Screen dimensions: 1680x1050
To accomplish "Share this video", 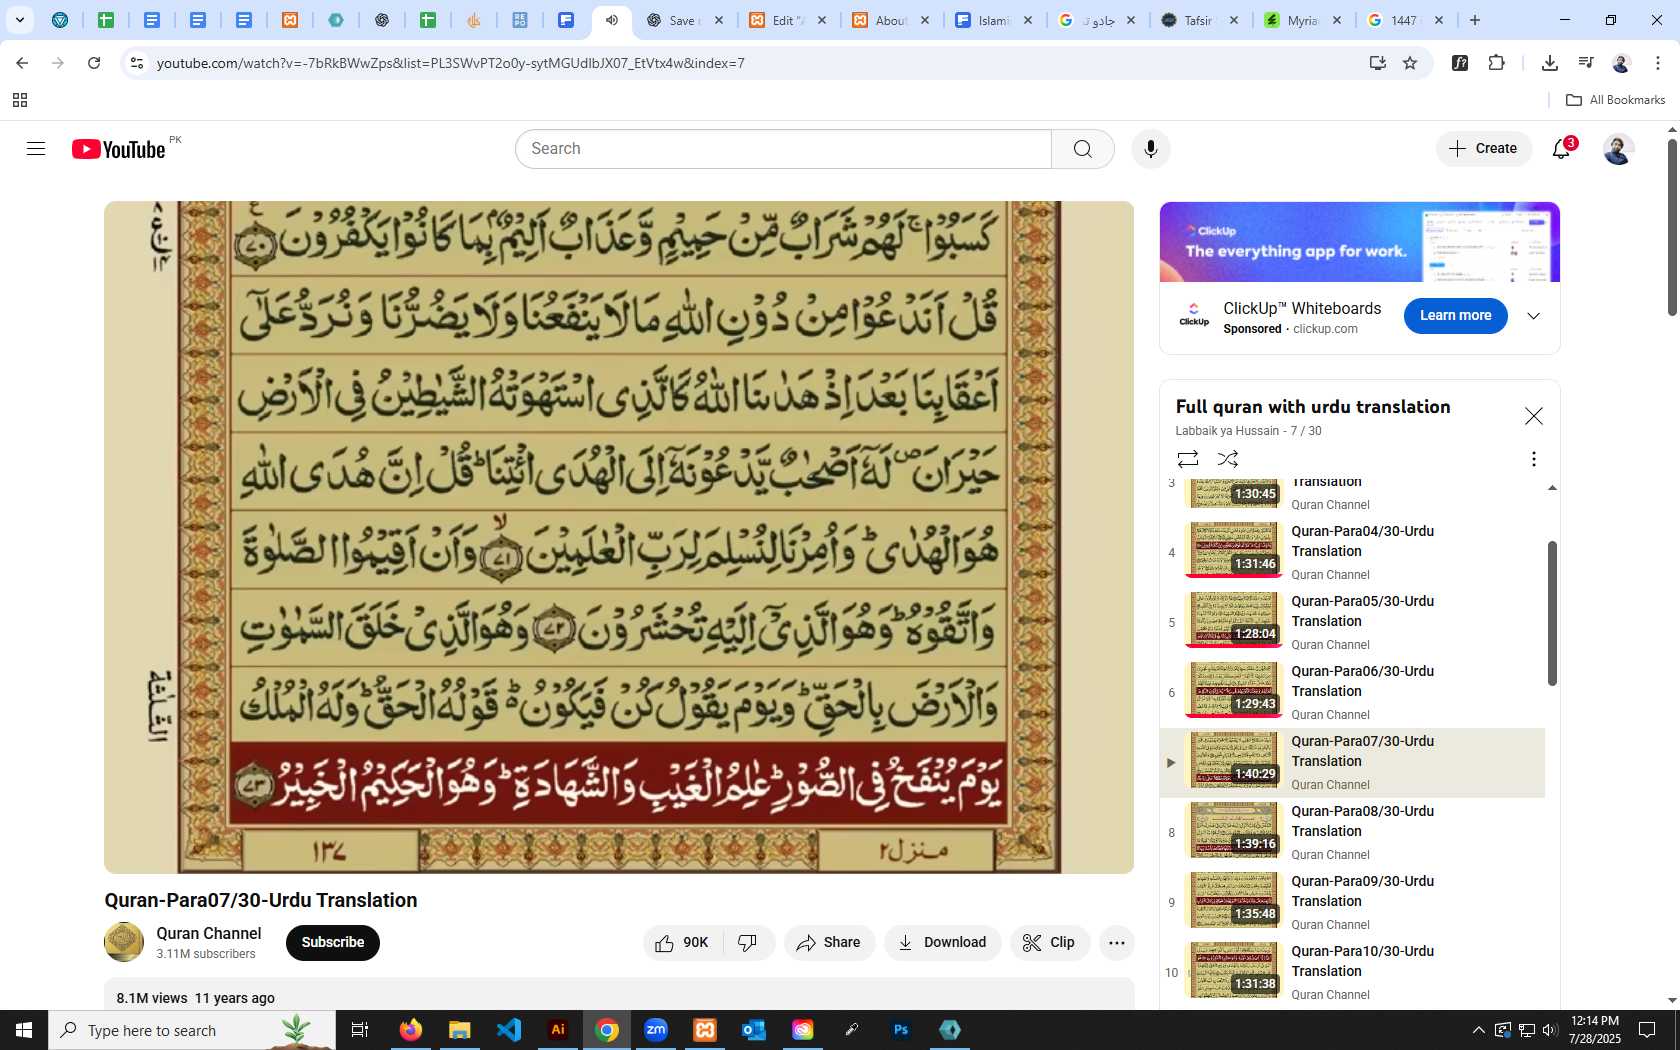I will coord(829,943).
